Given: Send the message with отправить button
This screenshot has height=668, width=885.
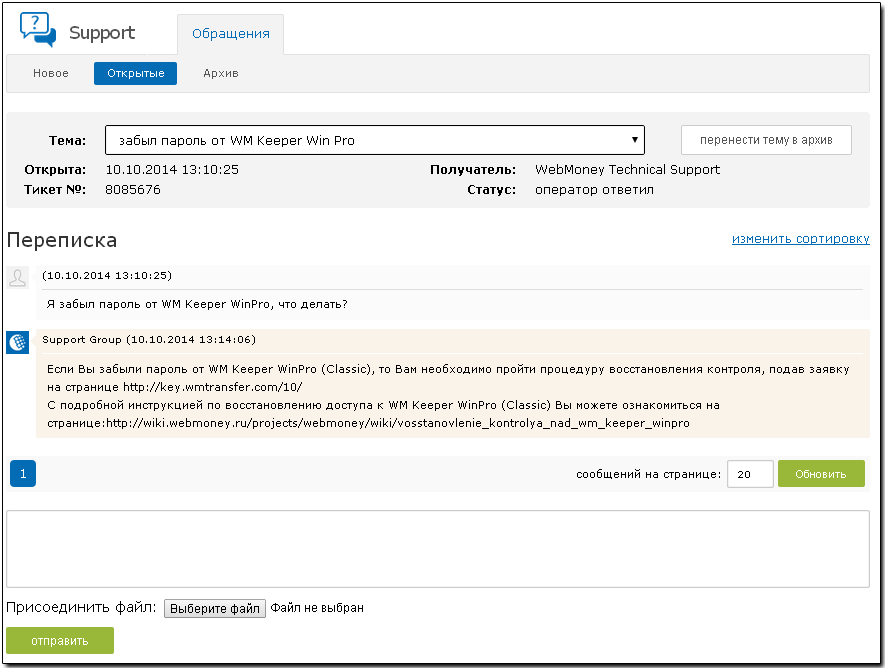Looking at the screenshot, I should [60, 640].
